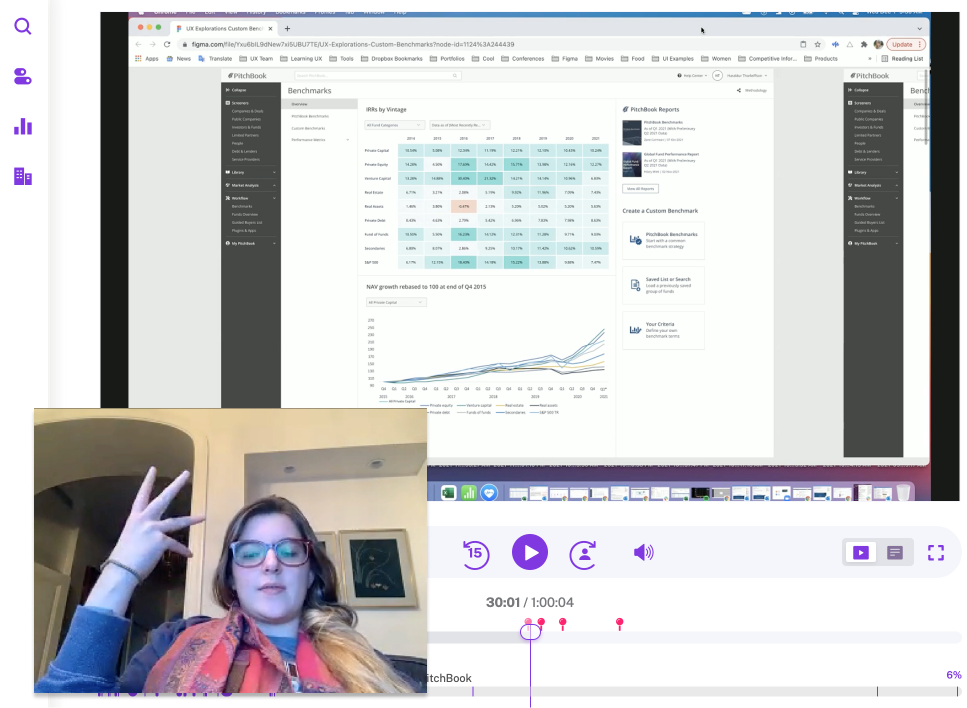Play the session recording
This screenshot has height=708, width=967.
pos(530,552)
